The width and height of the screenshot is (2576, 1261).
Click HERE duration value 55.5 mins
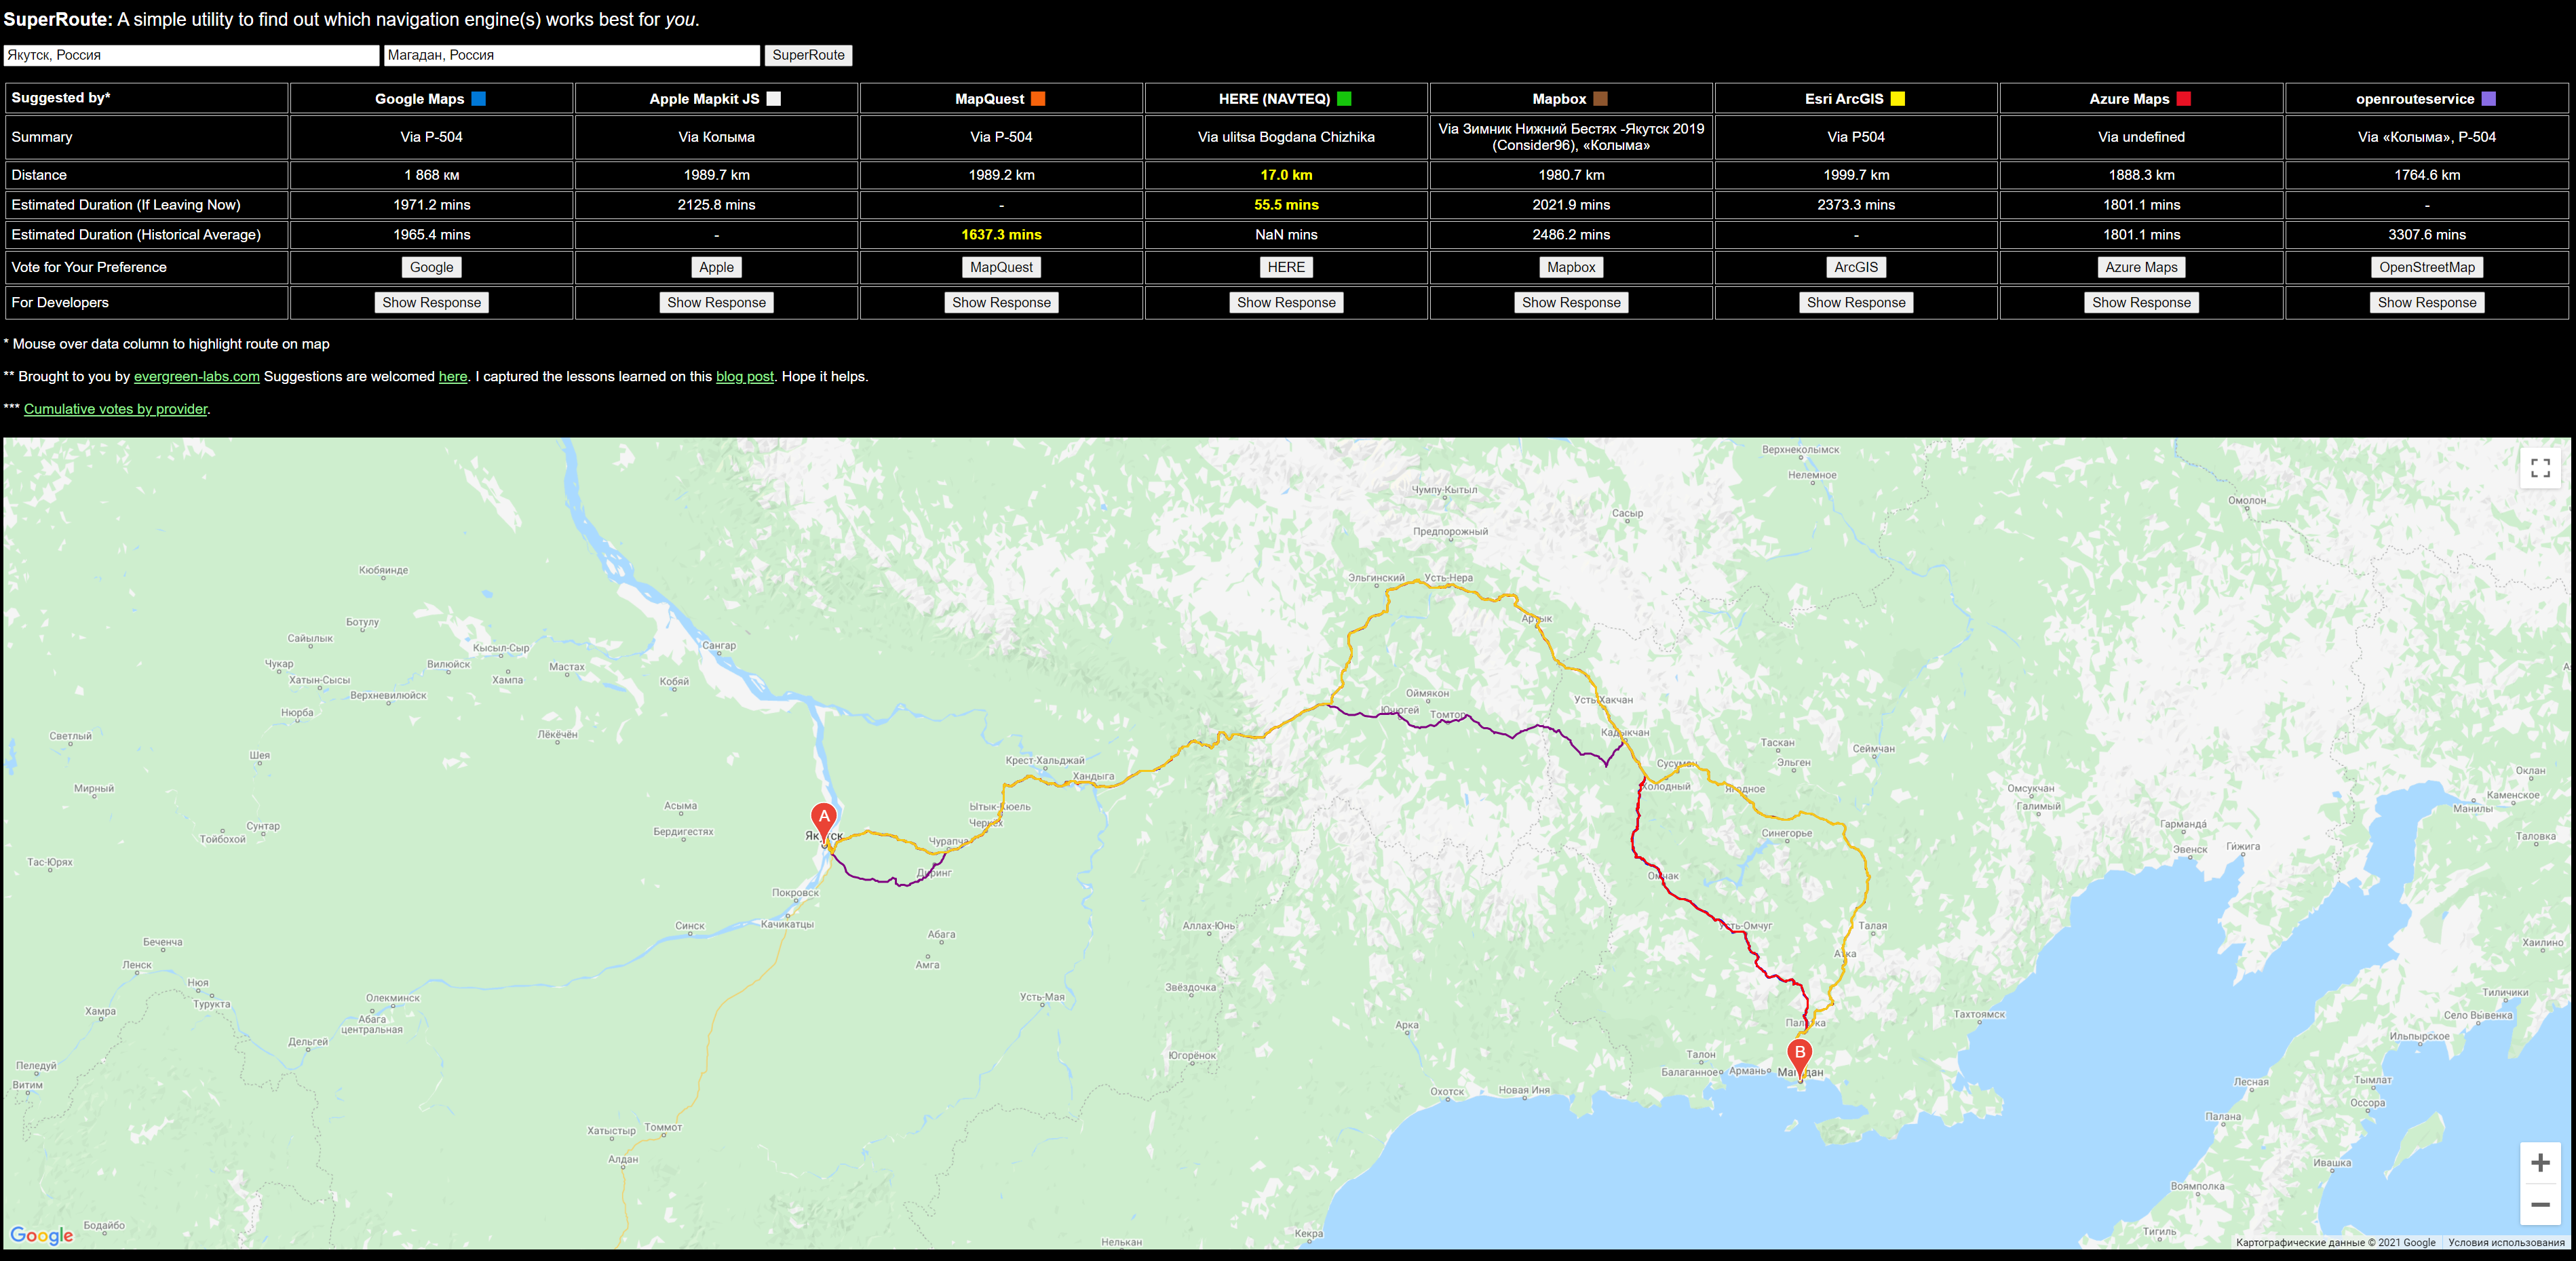tap(1286, 205)
